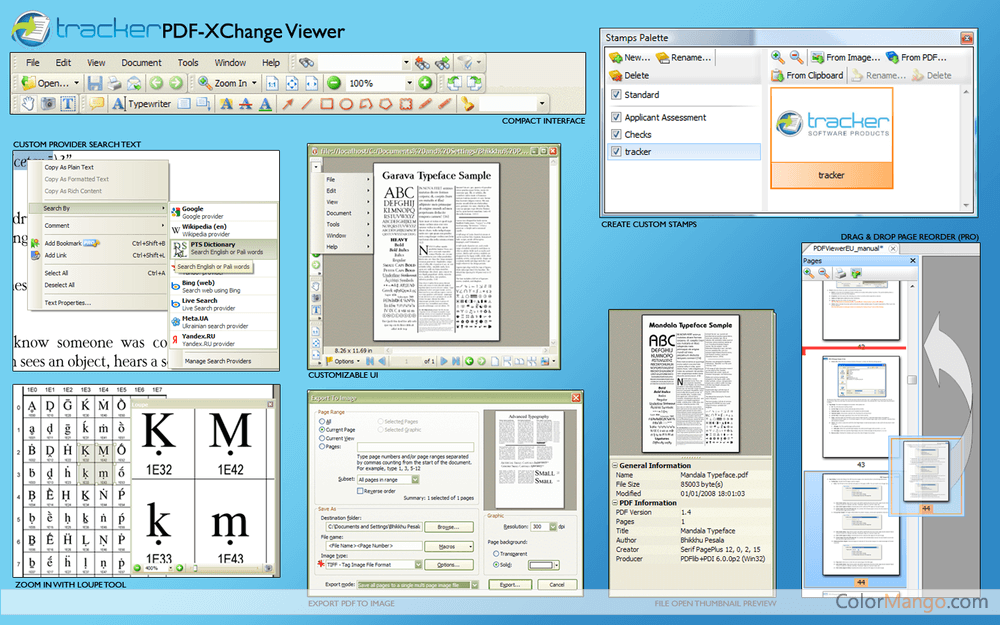Select the Hand tool icon

tap(28, 103)
